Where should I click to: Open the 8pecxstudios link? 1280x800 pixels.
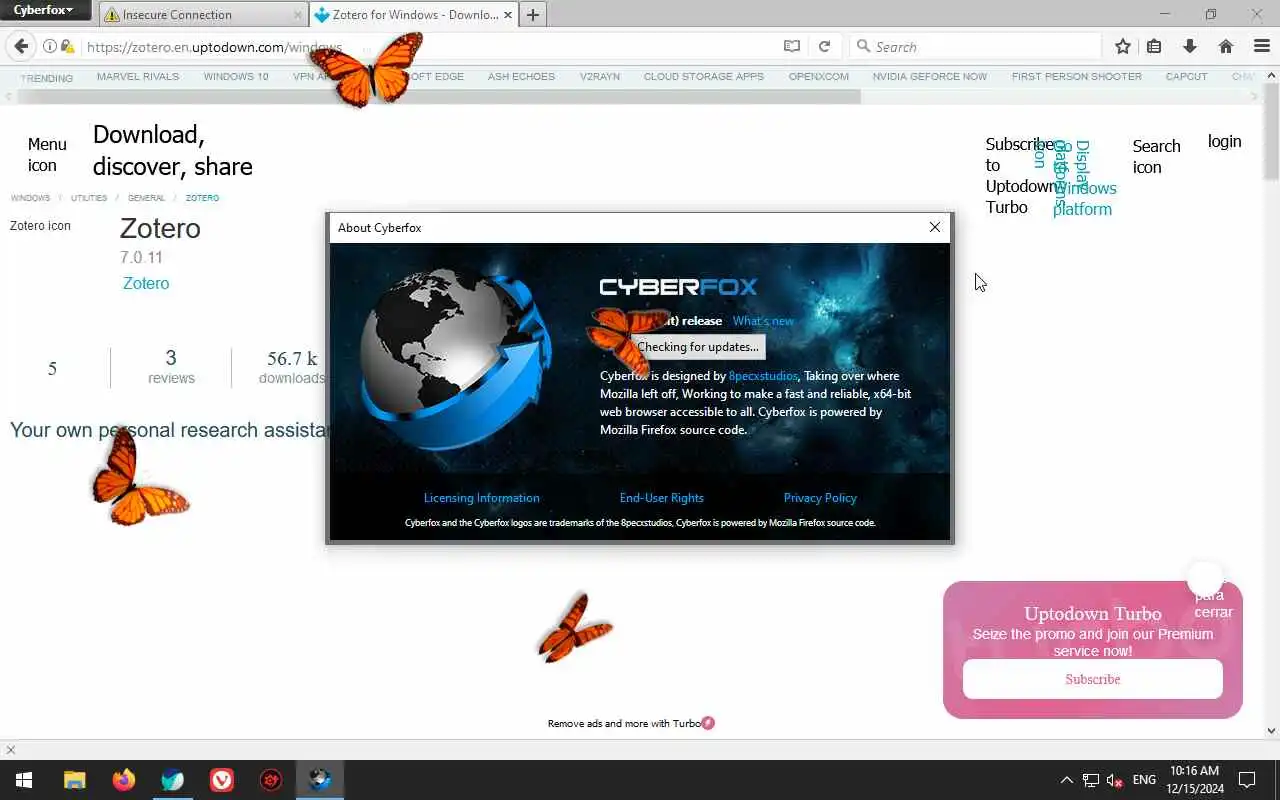click(x=763, y=376)
